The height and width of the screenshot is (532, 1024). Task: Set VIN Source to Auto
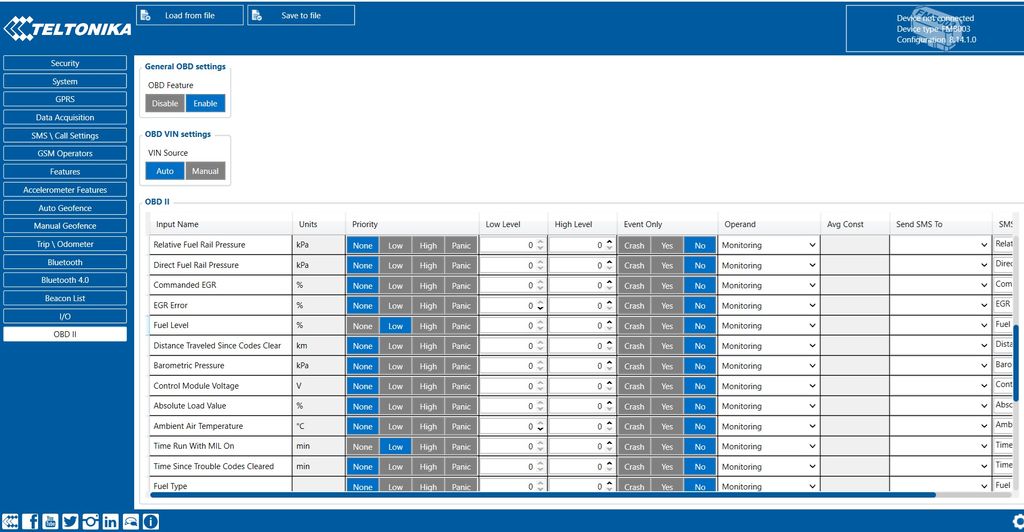(165, 171)
